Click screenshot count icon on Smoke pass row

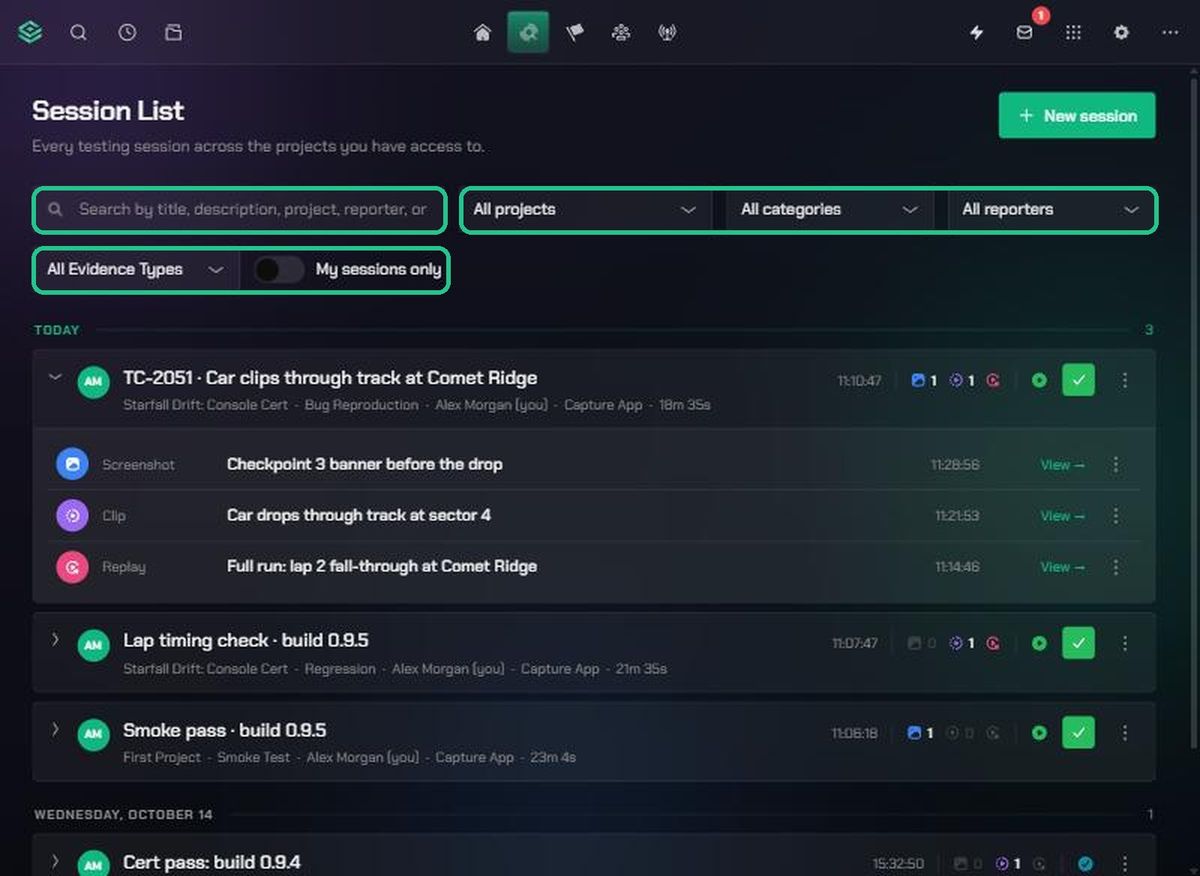(914, 733)
